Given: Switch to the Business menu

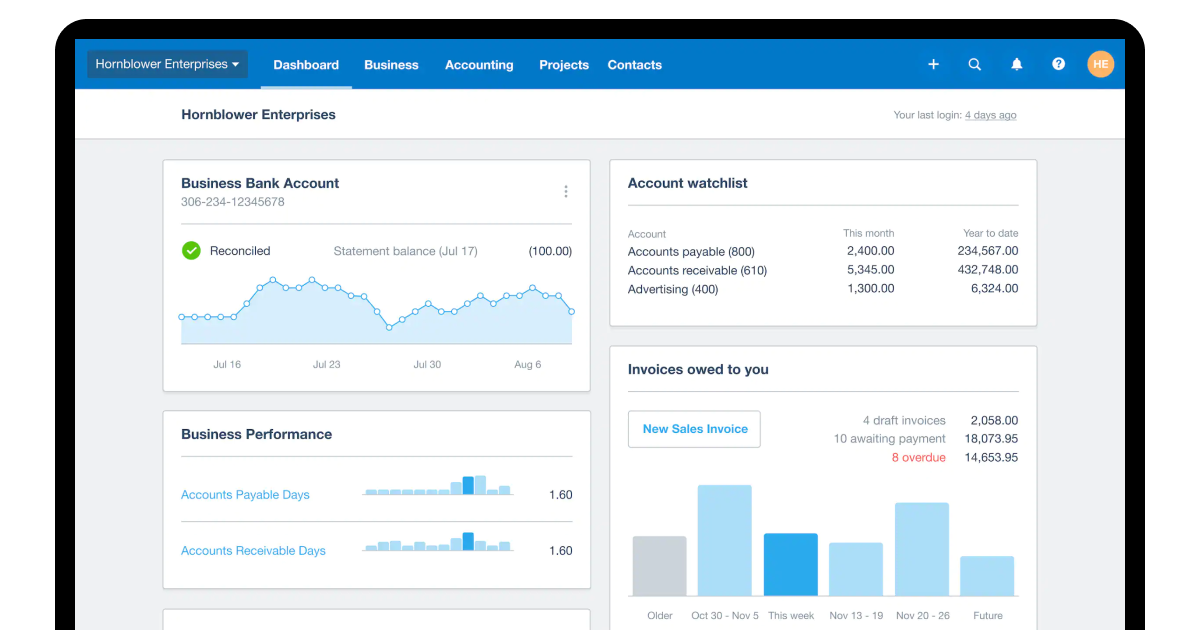Looking at the screenshot, I should pyautogui.click(x=391, y=64).
